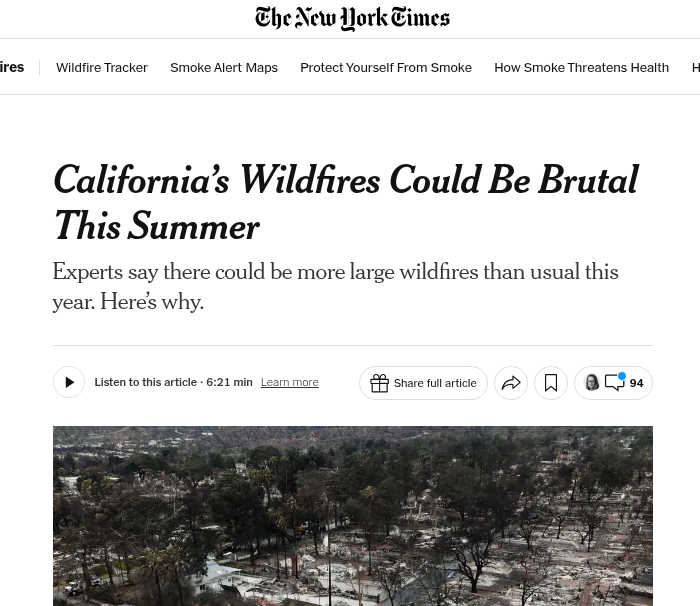700x606 pixels.
Task: Play the article audio
Action: [69, 382]
